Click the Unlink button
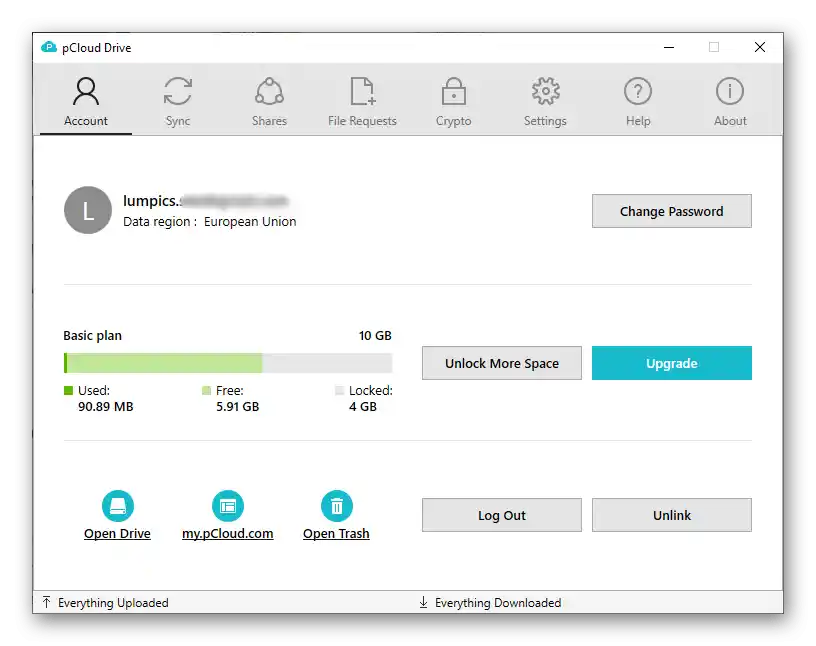The image size is (816, 646). click(x=671, y=515)
